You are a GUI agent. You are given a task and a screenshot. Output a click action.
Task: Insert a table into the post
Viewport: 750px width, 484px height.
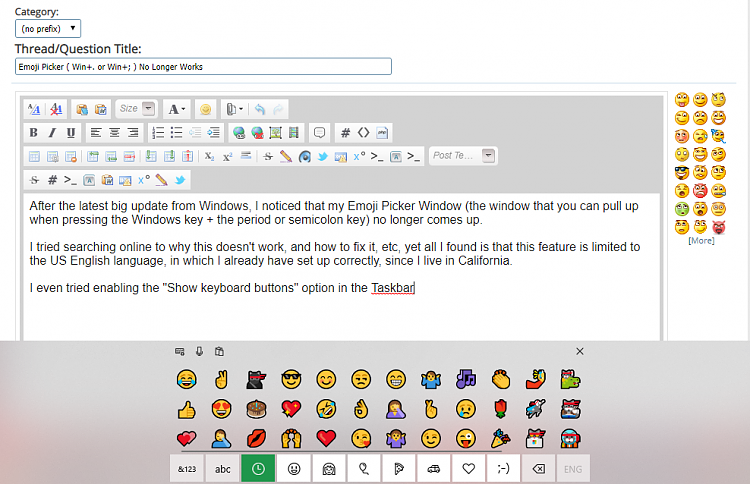coord(34,156)
